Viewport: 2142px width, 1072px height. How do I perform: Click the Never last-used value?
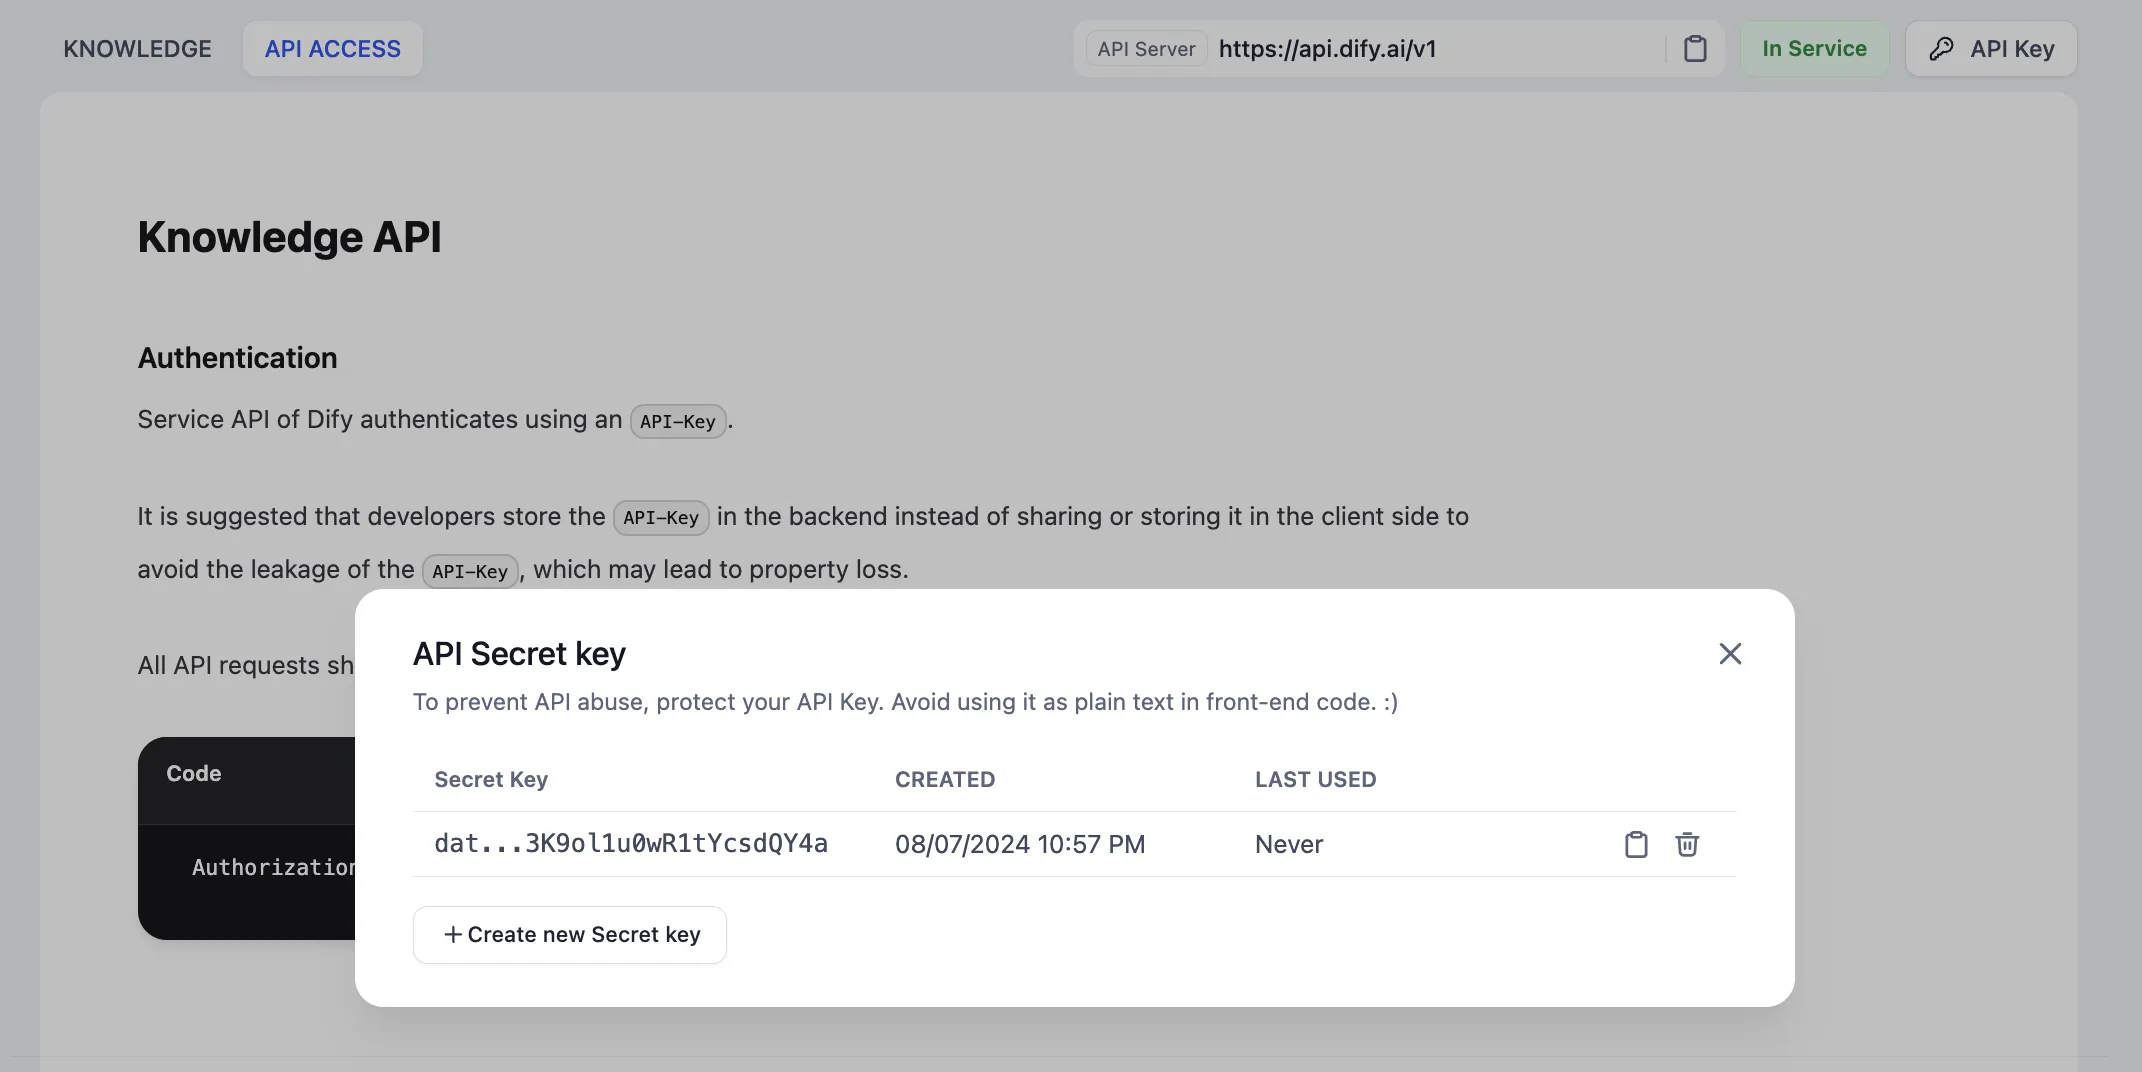coord(1288,845)
